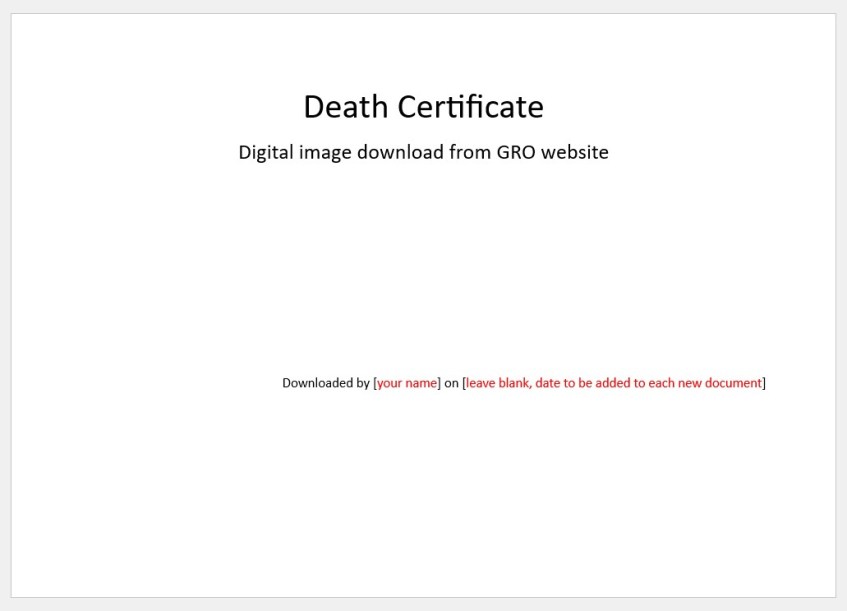Click the word "on" between the placeholders
This screenshot has width=847, height=611.
point(451,383)
